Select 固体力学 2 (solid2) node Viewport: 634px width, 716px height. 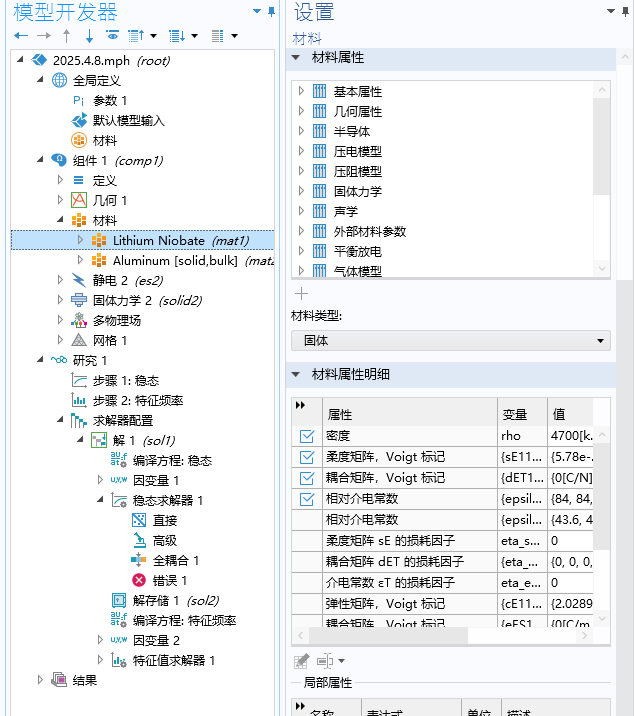(x=147, y=300)
